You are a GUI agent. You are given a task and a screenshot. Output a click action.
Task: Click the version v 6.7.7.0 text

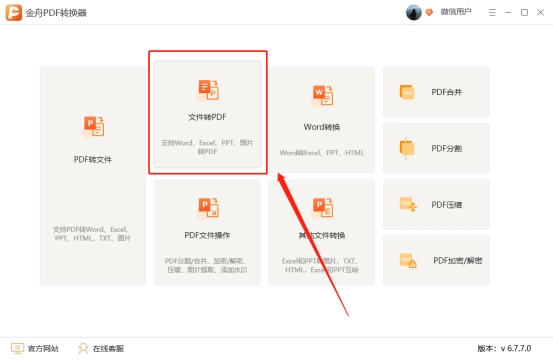(x=504, y=349)
